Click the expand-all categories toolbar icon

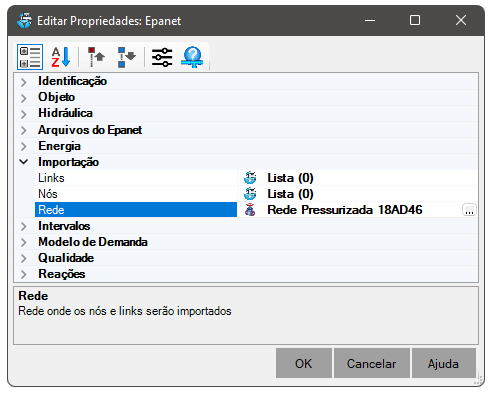point(126,57)
